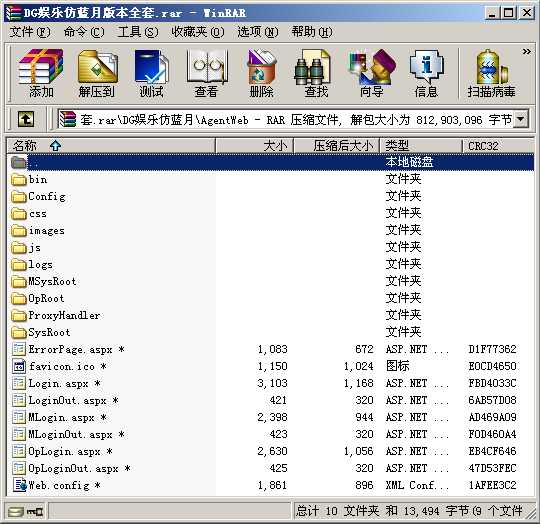This screenshot has width=540, height=524.
Task: Select the css folder icon
Action: pyautogui.click(x=19, y=213)
